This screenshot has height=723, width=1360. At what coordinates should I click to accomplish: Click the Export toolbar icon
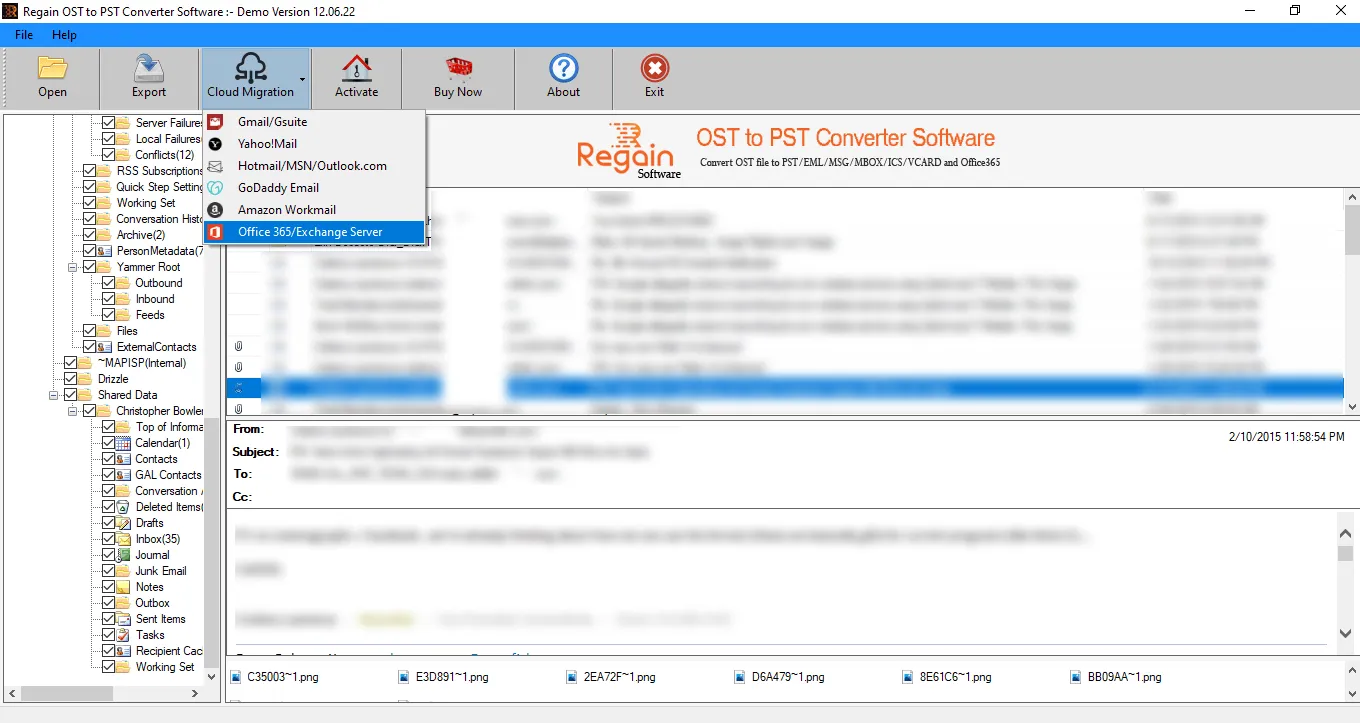149,68
